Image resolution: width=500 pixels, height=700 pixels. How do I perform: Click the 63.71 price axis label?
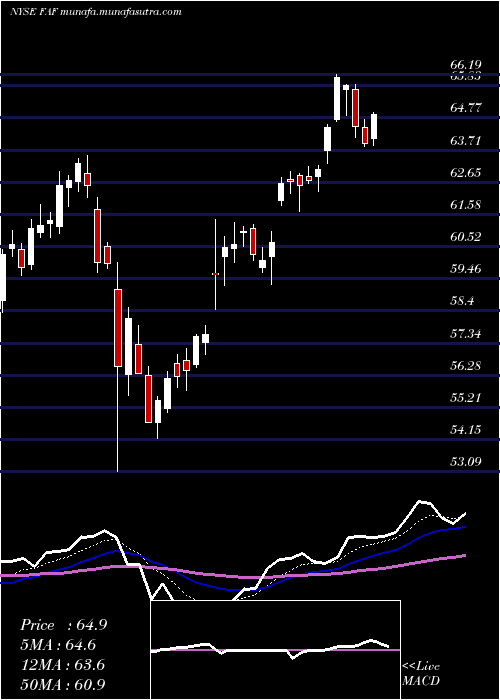click(x=466, y=141)
